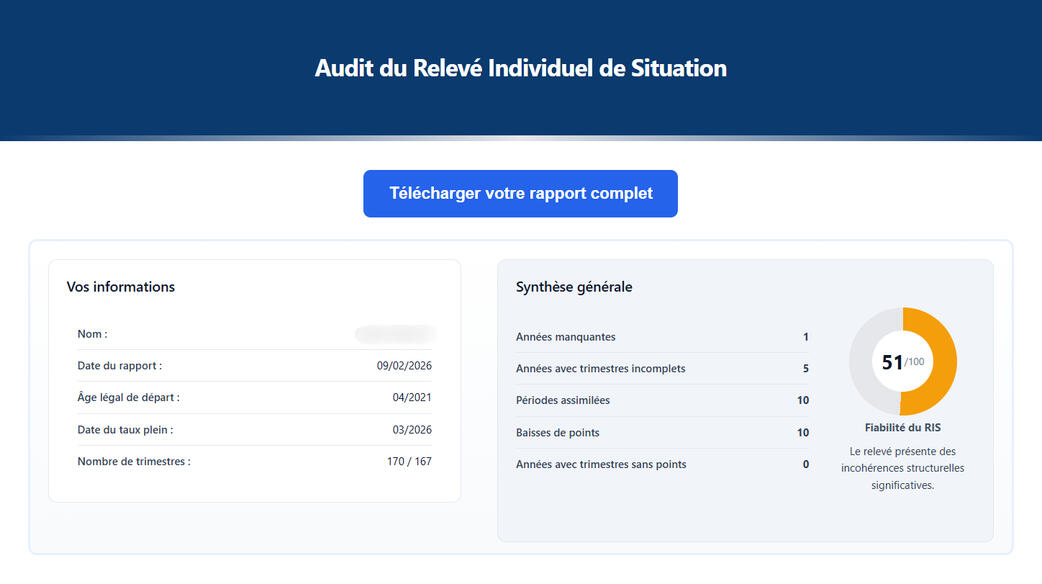Click the structural inconsistencies description text
This screenshot has height=584, width=1042.
pos(902,468)
